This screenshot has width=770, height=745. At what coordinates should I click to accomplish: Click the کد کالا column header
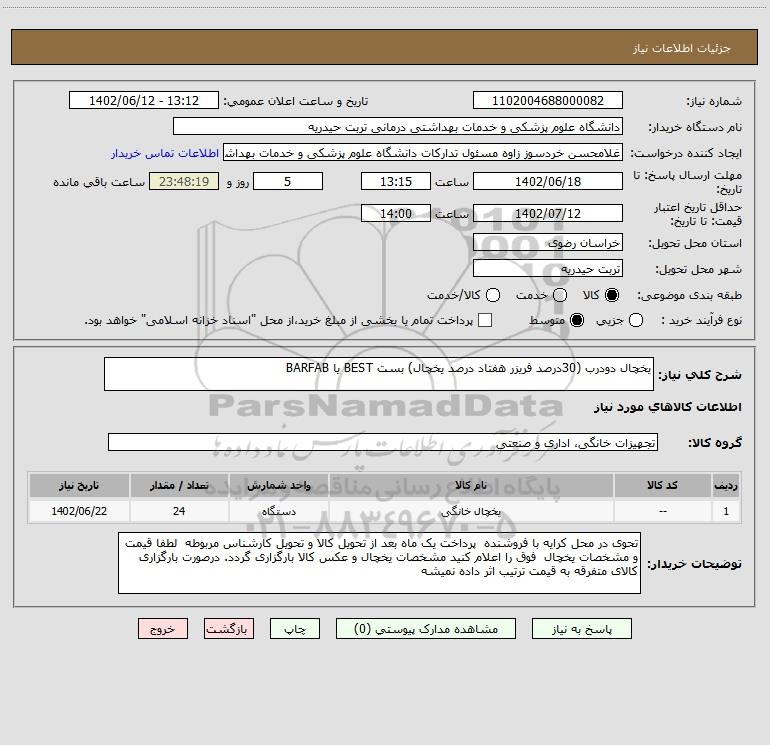pos(662,485)
